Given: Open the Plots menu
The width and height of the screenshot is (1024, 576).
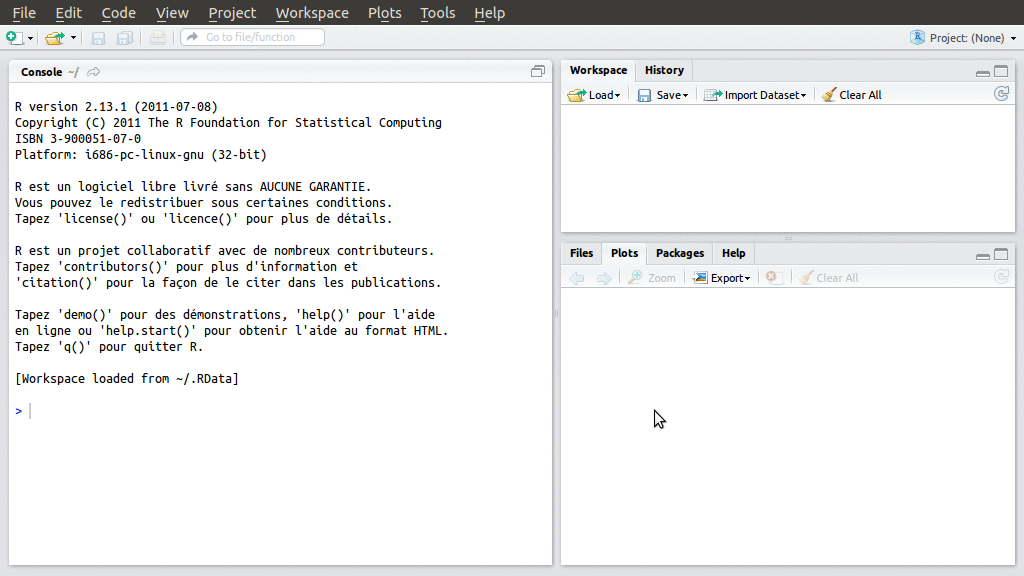Looking at the screenshot, I should (385, 13).
